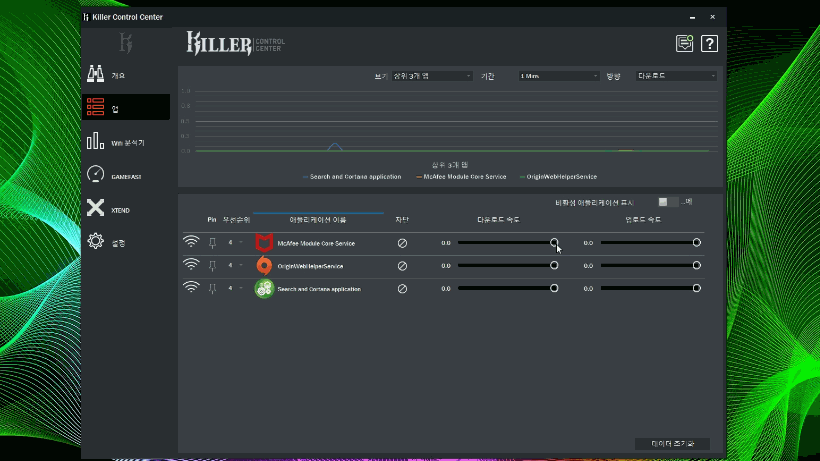Block OriginWebHelperService traffic
The width and height of the screenshot is (820, 461).
402,266
